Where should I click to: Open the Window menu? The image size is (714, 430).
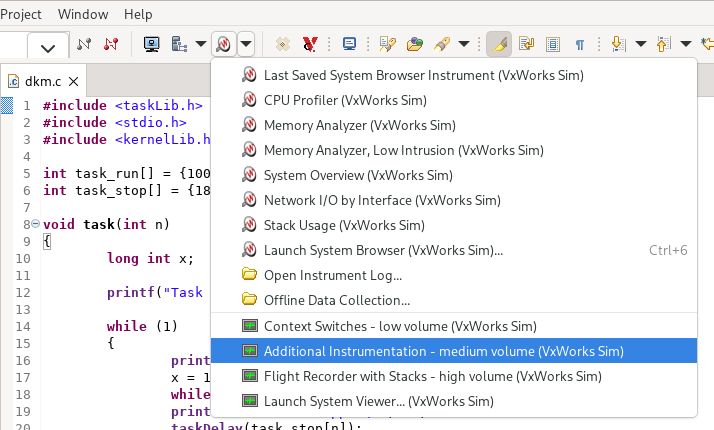83,14
